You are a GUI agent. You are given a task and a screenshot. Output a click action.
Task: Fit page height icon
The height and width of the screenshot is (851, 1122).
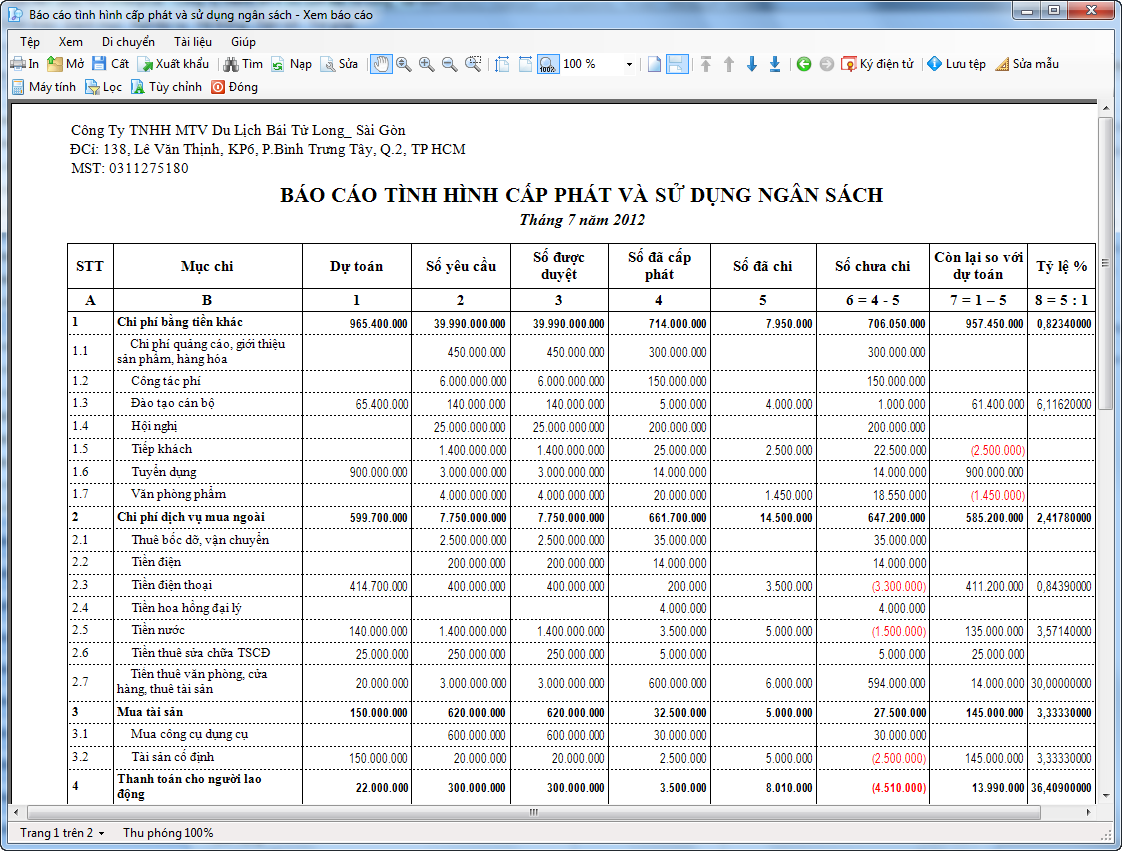tap(502, 64)
